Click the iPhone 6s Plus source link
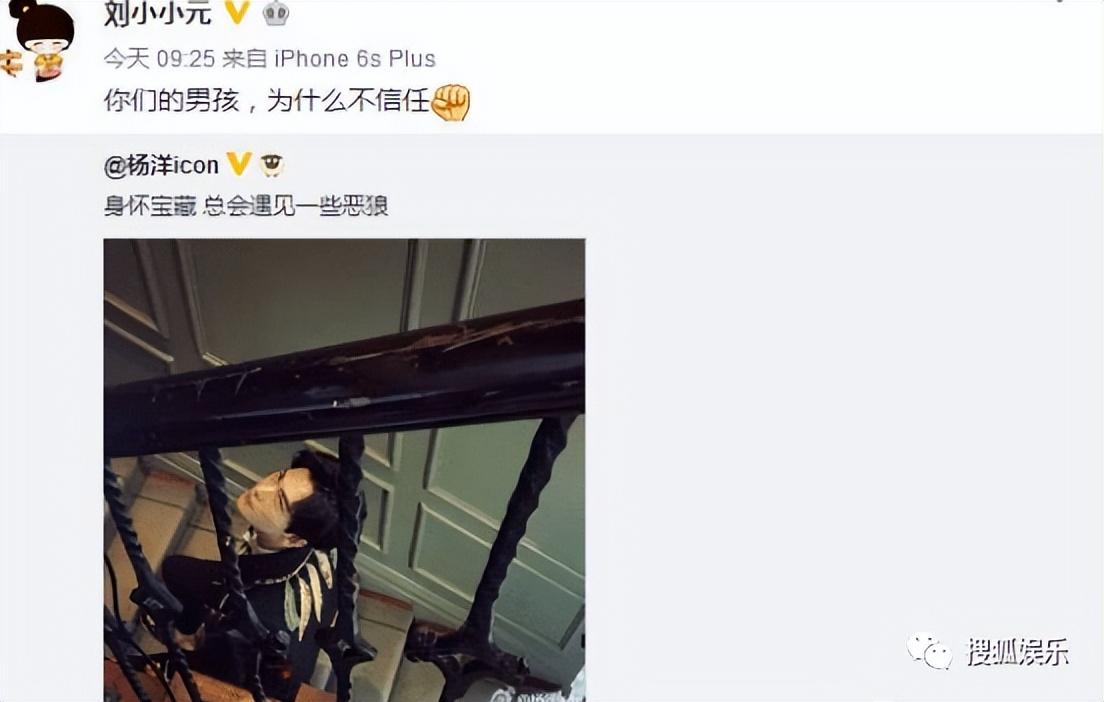 (355, 58)
